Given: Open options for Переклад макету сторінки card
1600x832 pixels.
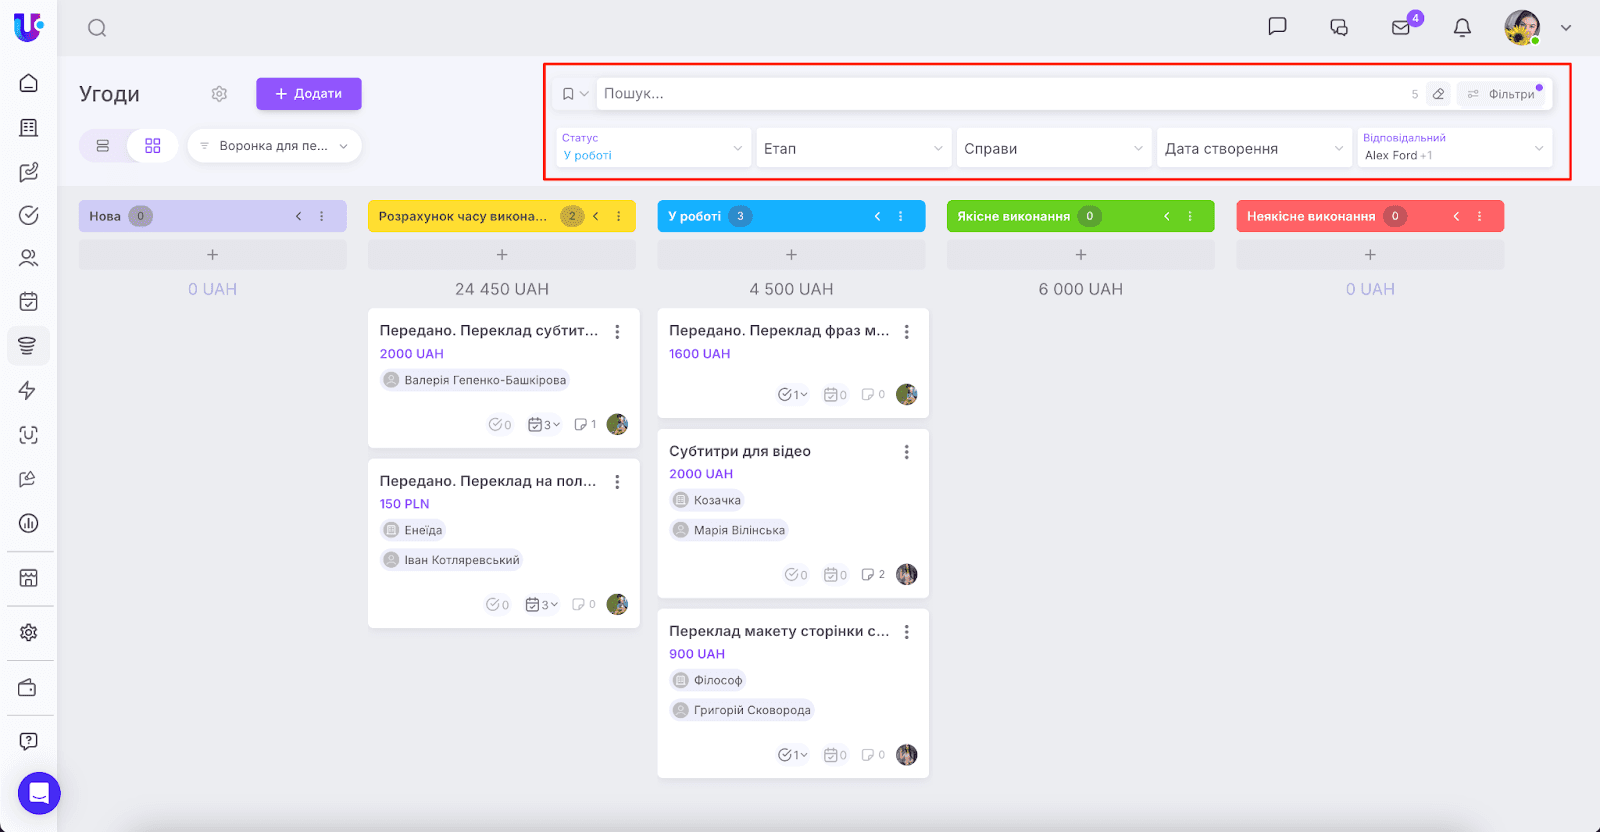Looking at the screenshot, I should pos(907,632).
